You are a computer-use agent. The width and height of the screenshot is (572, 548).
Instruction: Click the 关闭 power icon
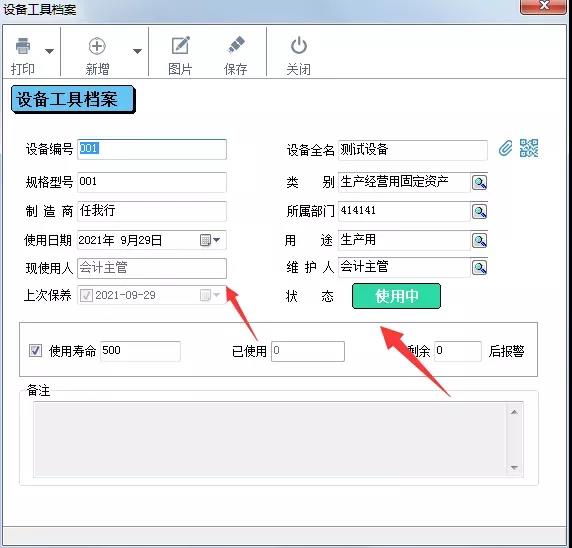point(299,46)
